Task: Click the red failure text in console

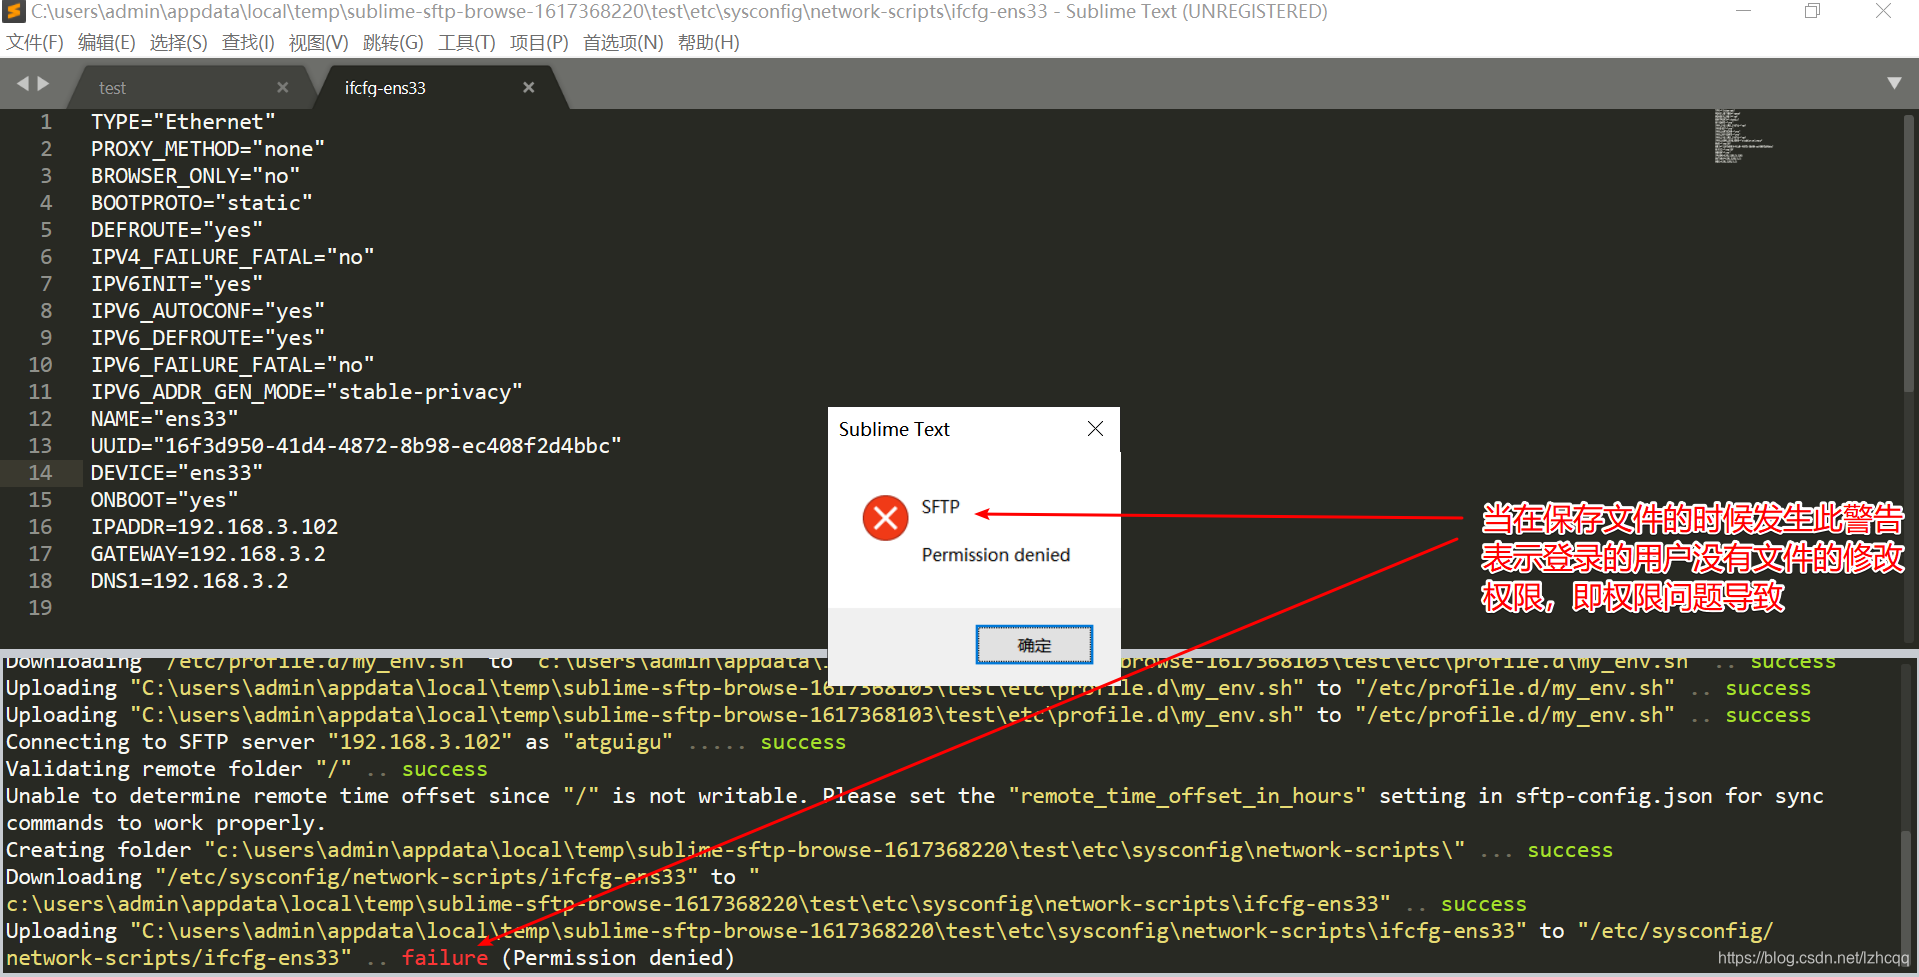Action: click(445, 957)
